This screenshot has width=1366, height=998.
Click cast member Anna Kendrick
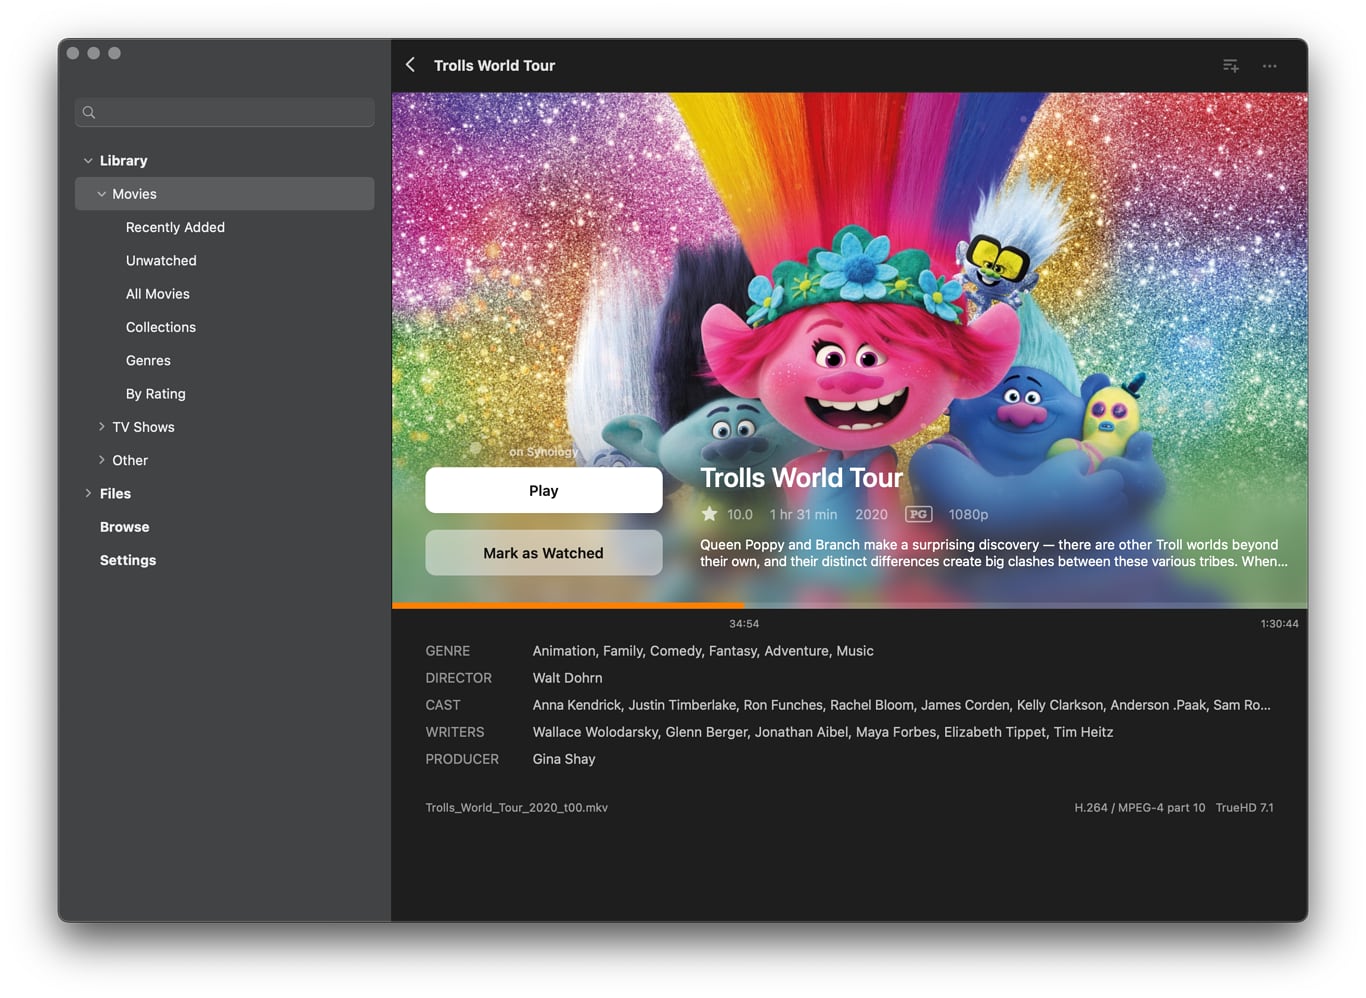tap(577, 705)
